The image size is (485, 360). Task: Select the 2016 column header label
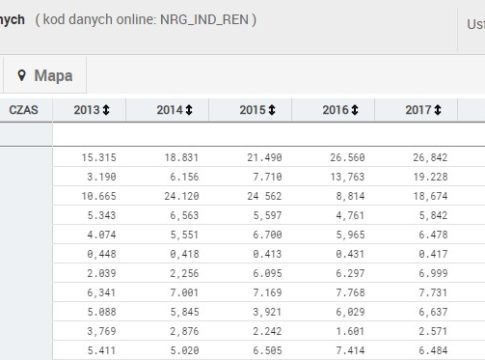click(336, 110)
